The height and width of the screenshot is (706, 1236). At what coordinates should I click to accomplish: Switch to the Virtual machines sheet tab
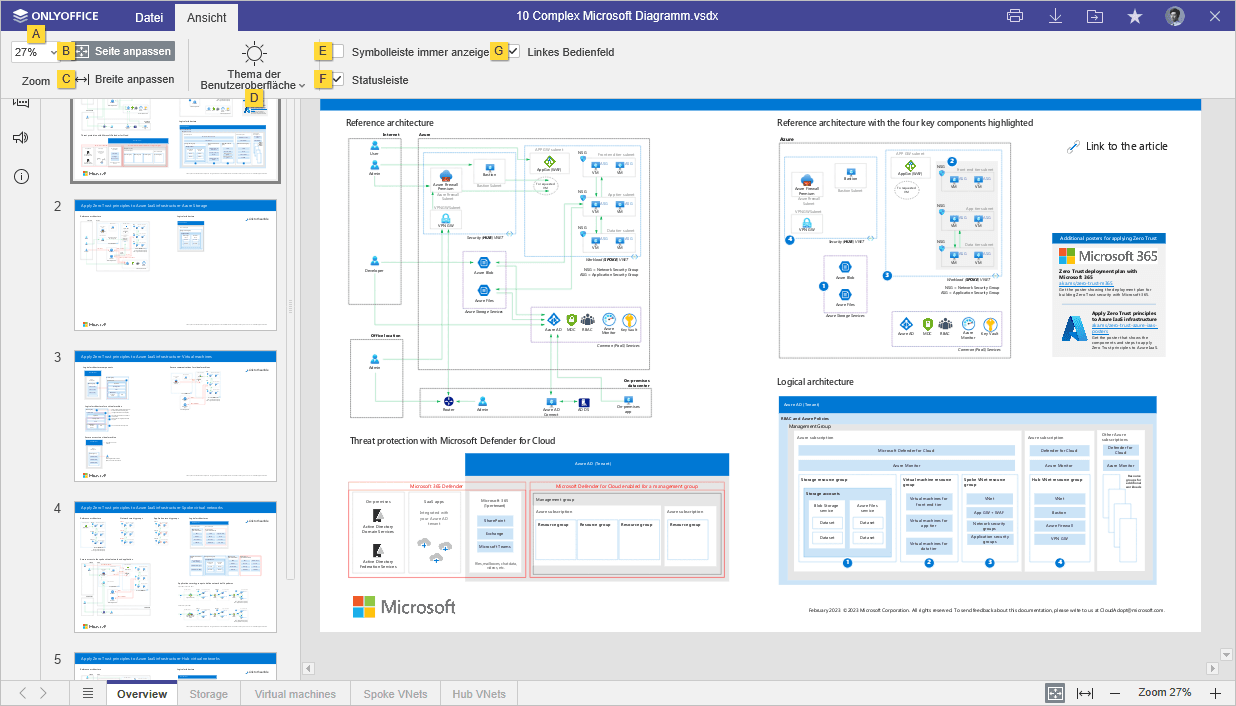coord(295,694)
